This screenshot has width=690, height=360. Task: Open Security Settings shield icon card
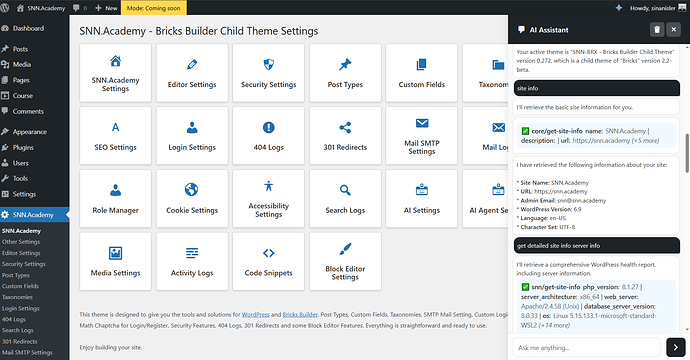click(x=268, y=73)
